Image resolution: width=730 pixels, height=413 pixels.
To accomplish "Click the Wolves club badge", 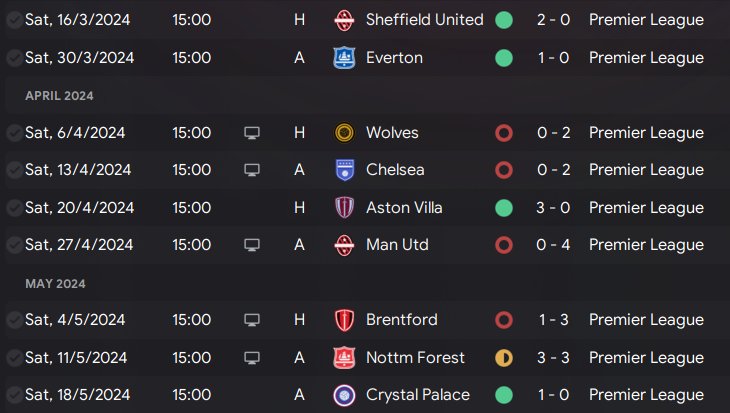I will point(345,133).
